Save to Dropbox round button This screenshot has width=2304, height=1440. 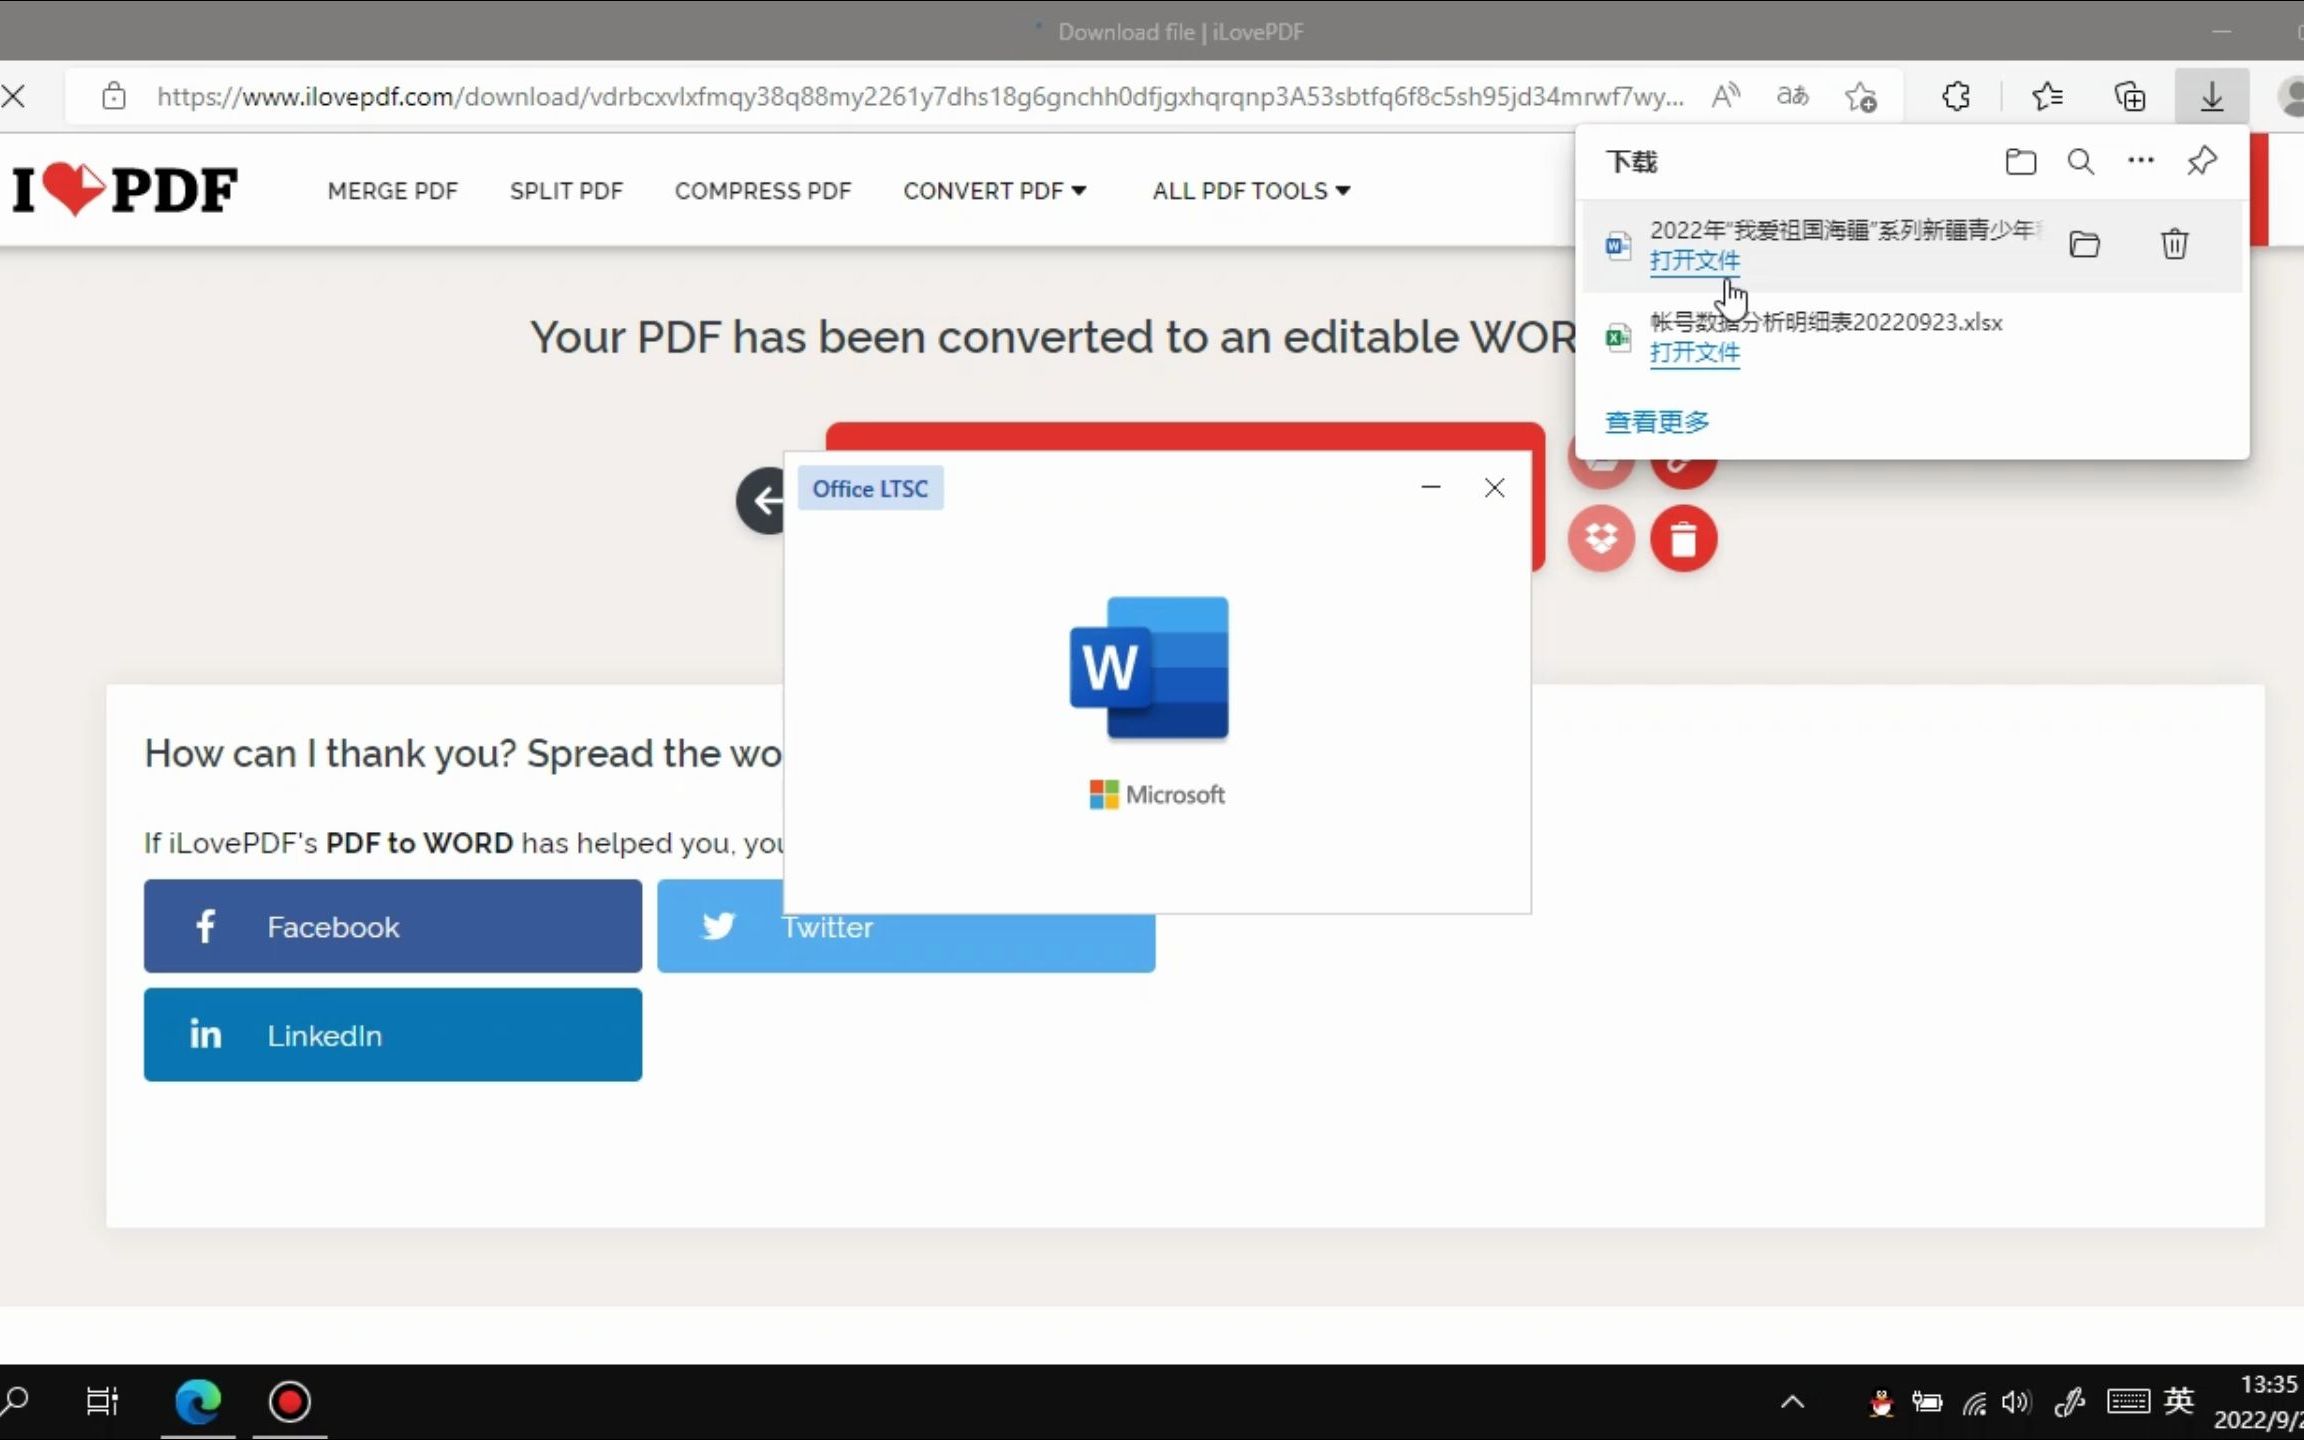[1601, 539]
